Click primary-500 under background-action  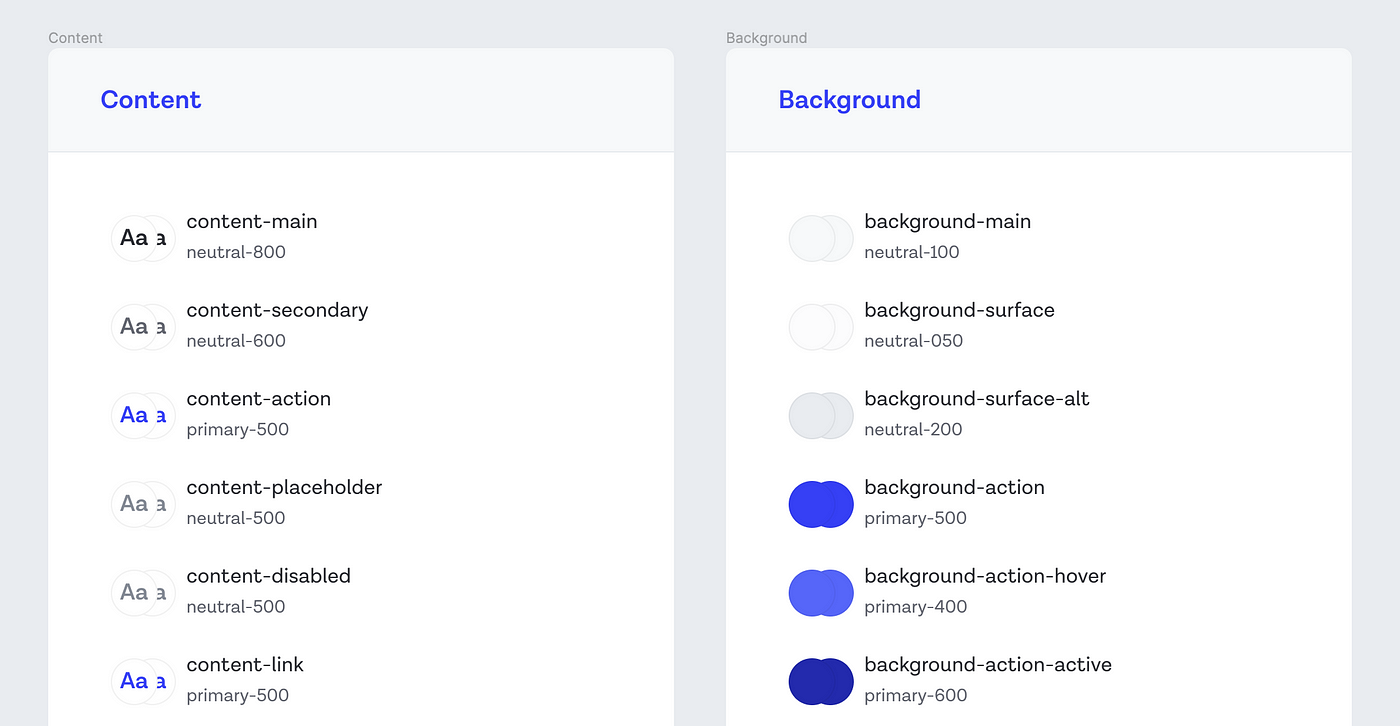tap(916, 519)
